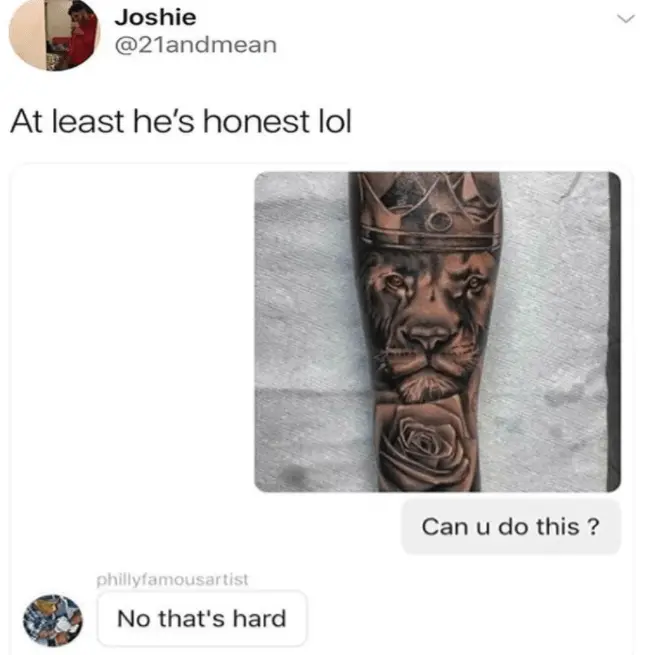Click phillyfamousartist's round avatar
The width and height of the screenshot is (650, 655).
[x=53, y=620]
